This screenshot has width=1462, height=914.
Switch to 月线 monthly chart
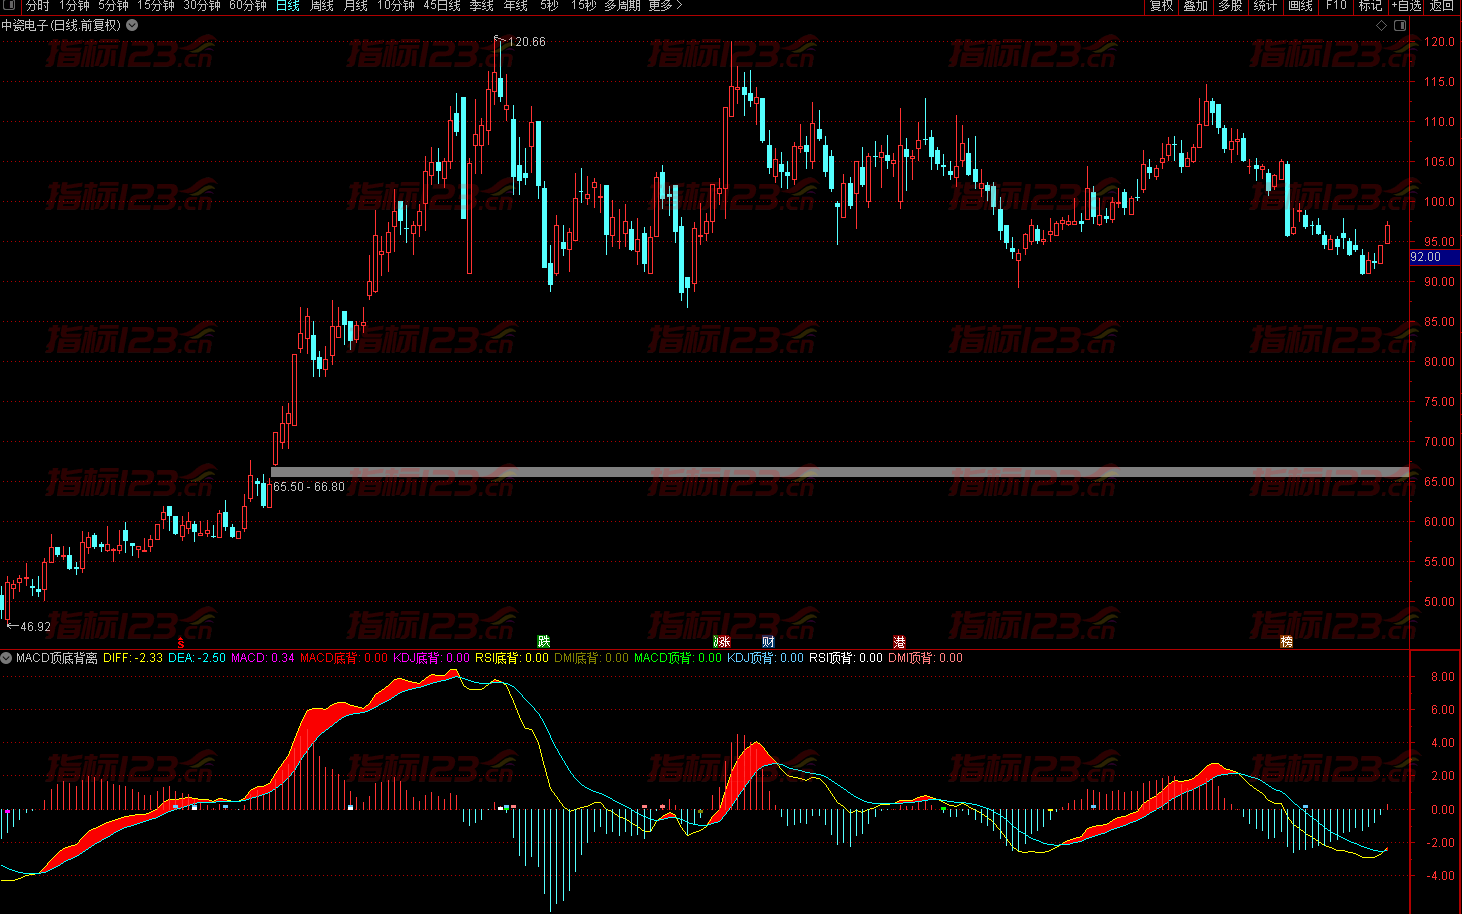(356, 6)
